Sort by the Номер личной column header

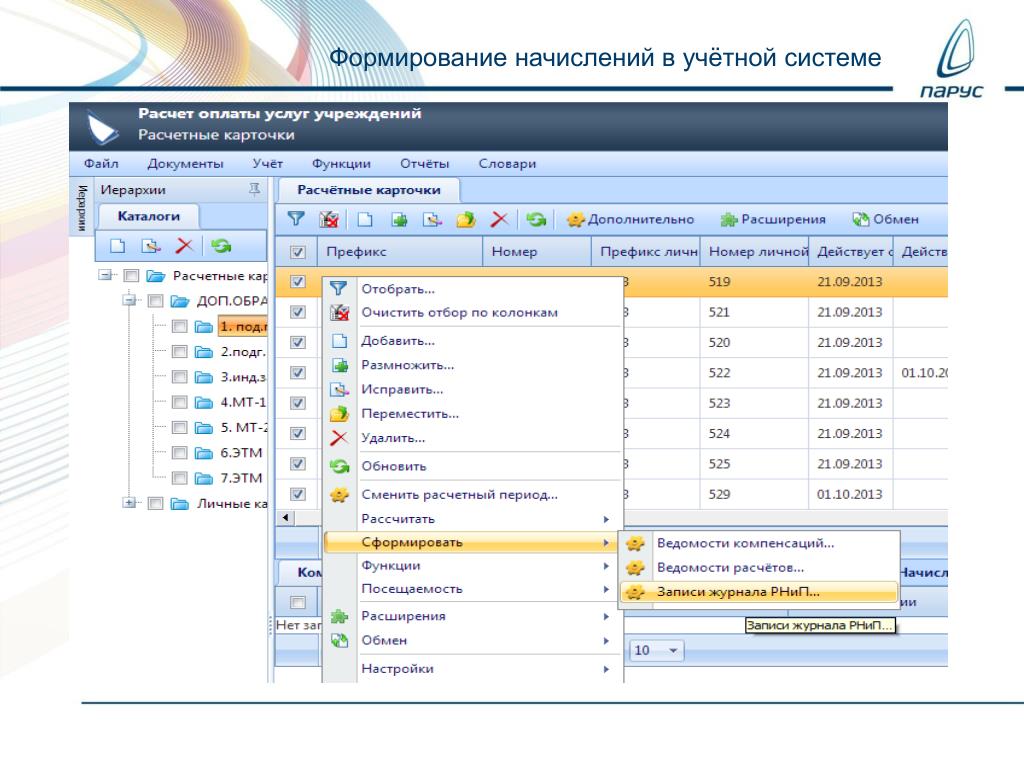coord(754,251)
